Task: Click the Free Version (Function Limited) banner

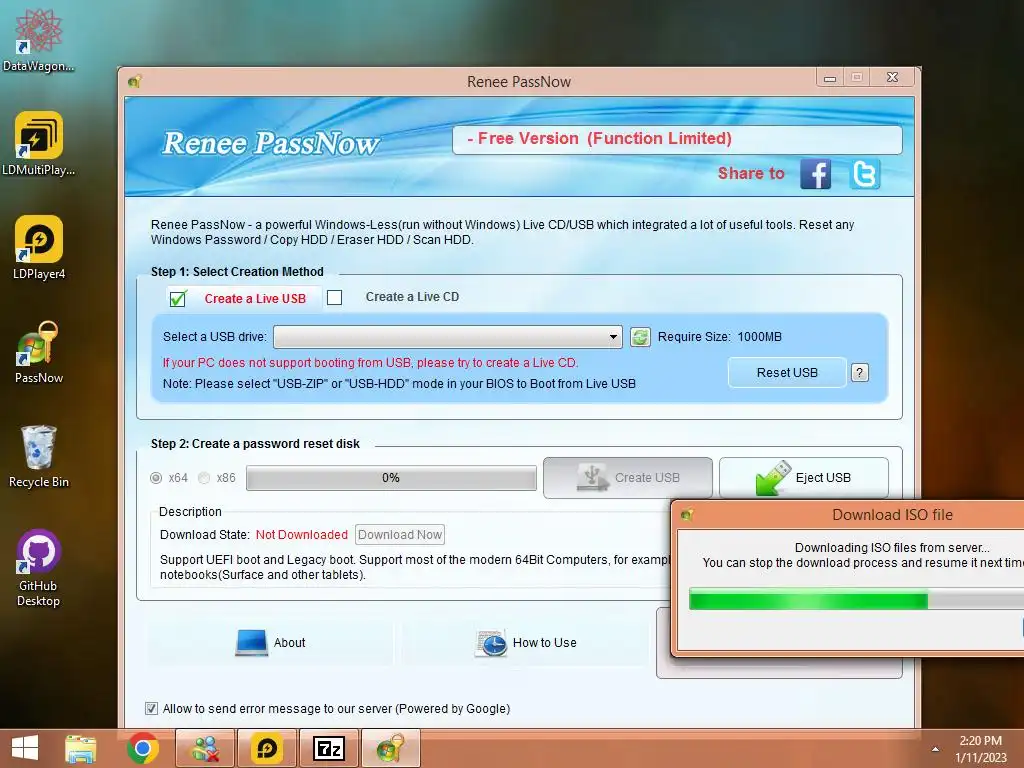Action: (677, 139)
